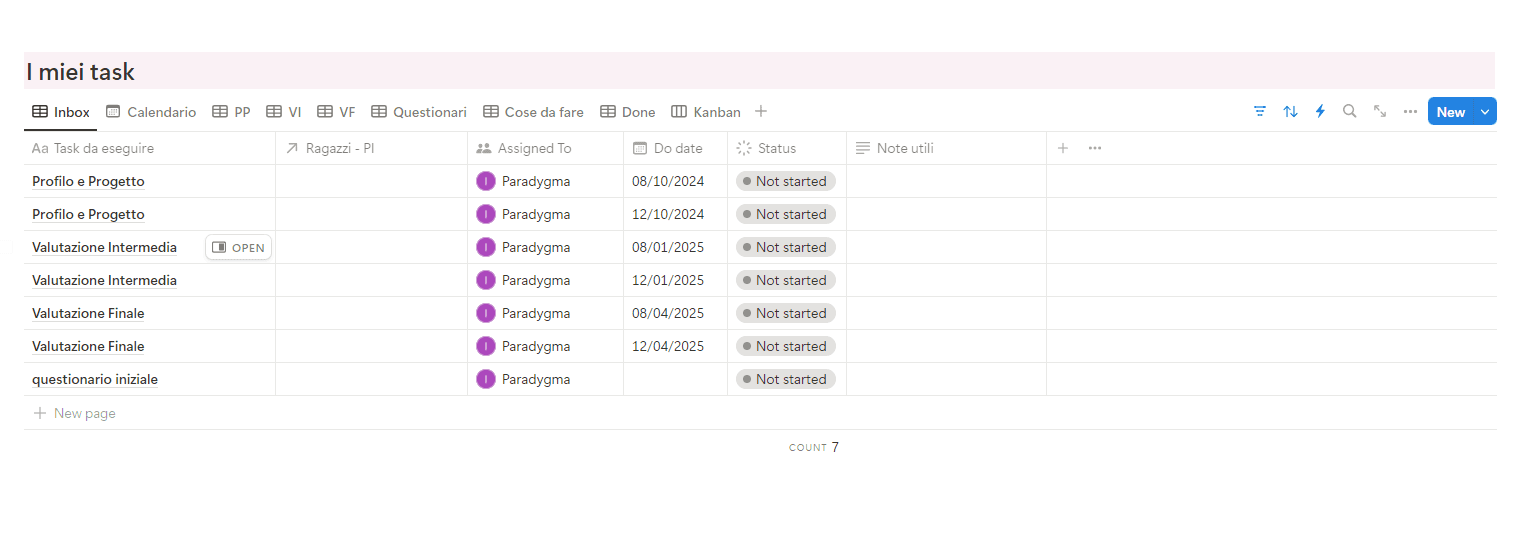Switch to the Inbox tab
This screenshot has width=1519, height=554.
pyautogui.click(x=61, y=112)
